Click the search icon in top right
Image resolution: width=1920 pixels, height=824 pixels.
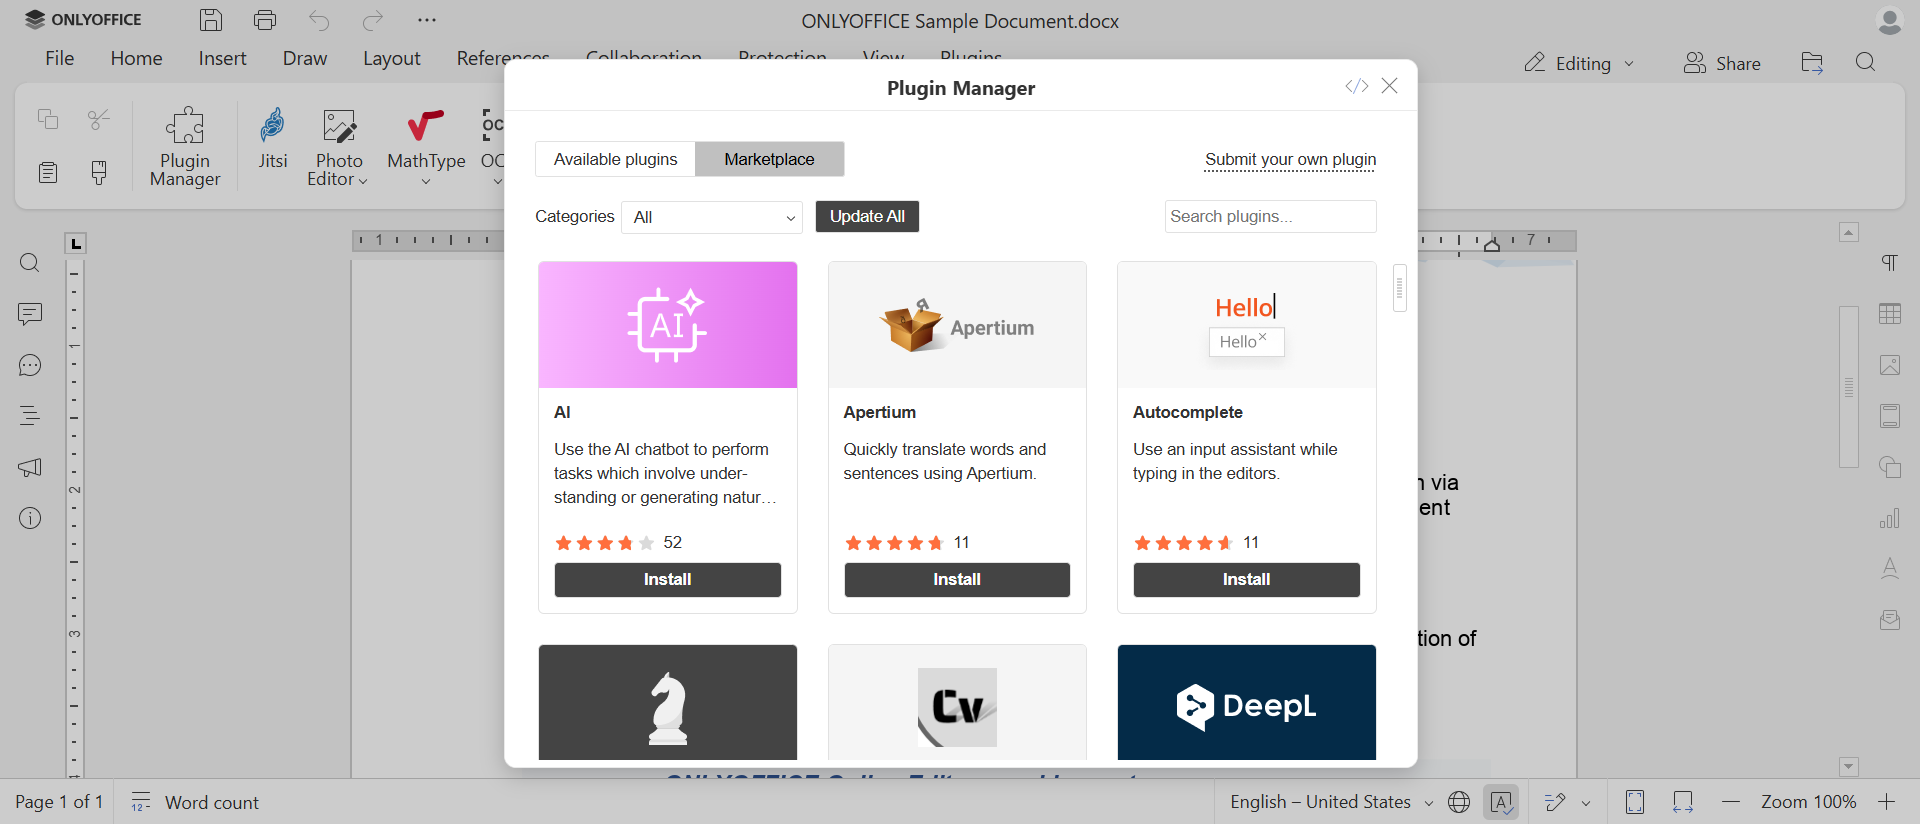[1865, 63]
